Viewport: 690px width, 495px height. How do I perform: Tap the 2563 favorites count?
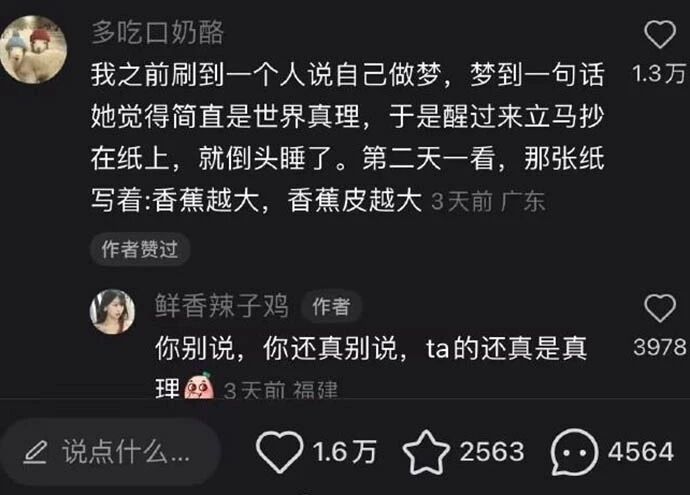[x=492, y=452]
